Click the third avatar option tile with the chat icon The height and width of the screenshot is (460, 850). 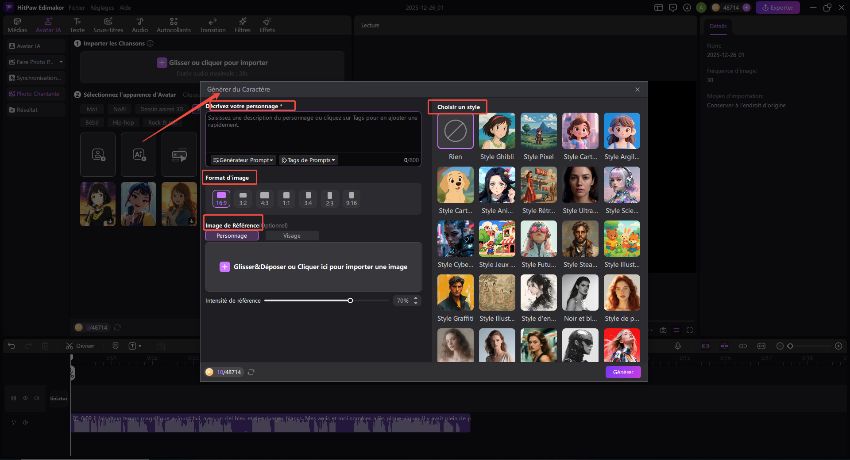179,155
